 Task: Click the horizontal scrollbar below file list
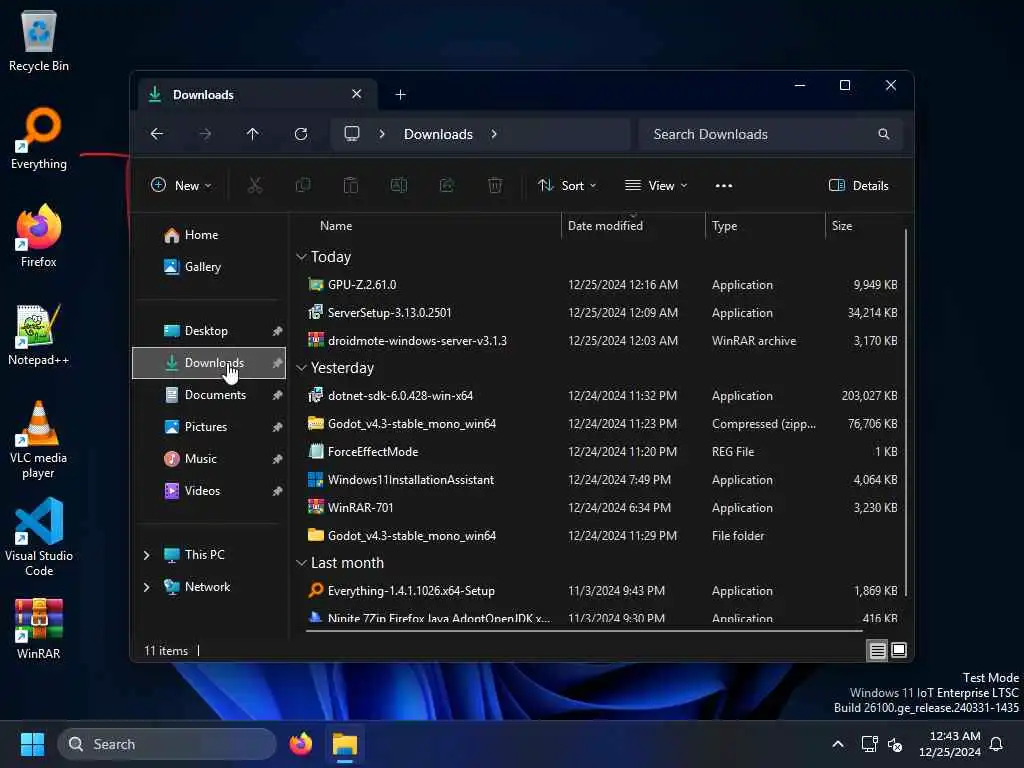tap(584, 631)
